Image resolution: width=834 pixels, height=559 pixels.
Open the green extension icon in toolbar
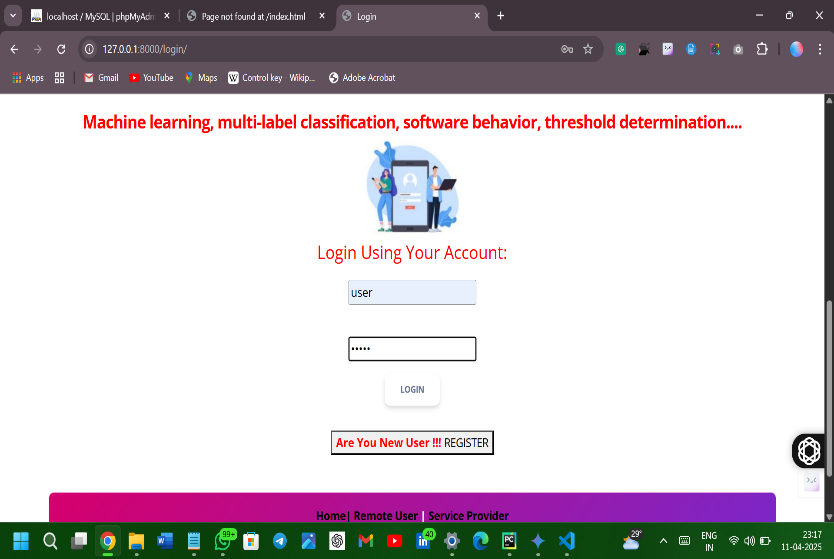pos(621,49)
